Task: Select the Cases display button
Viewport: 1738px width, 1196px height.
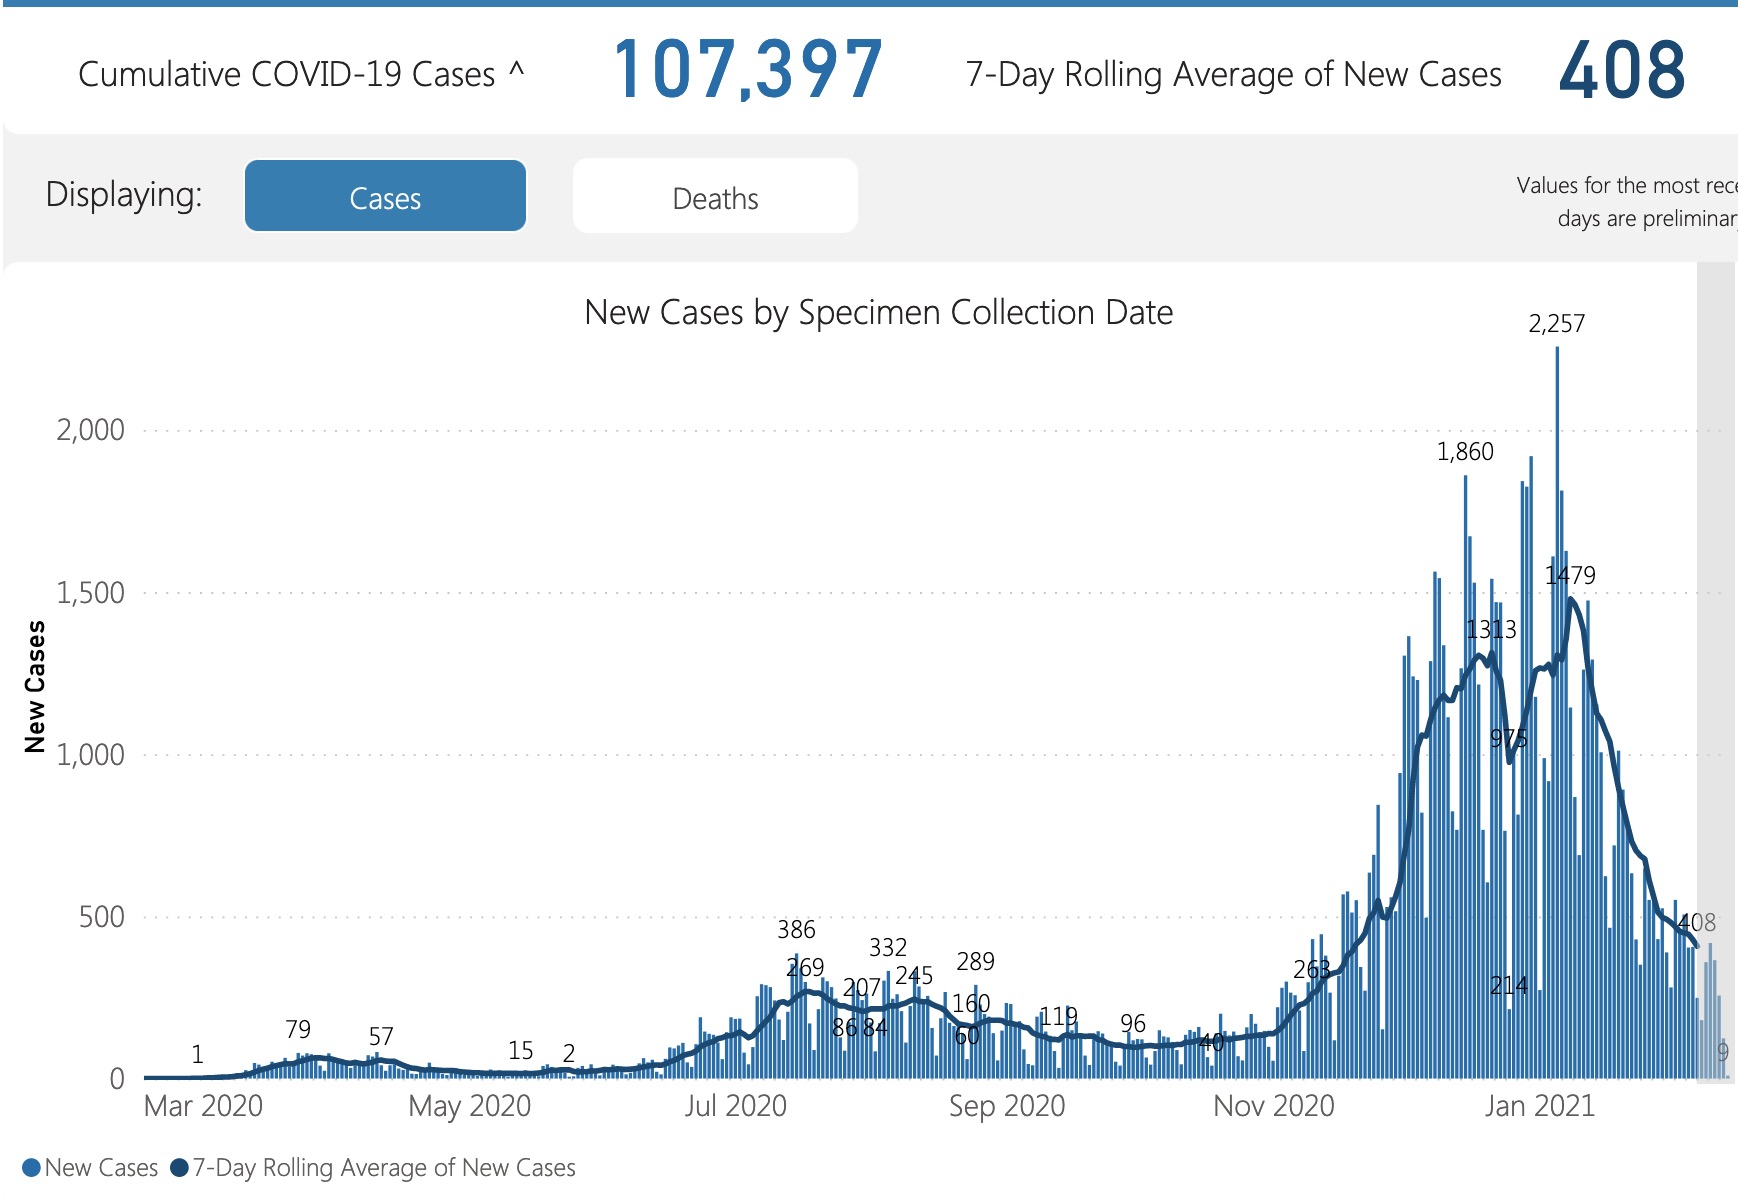Action: tap(385, 196)
